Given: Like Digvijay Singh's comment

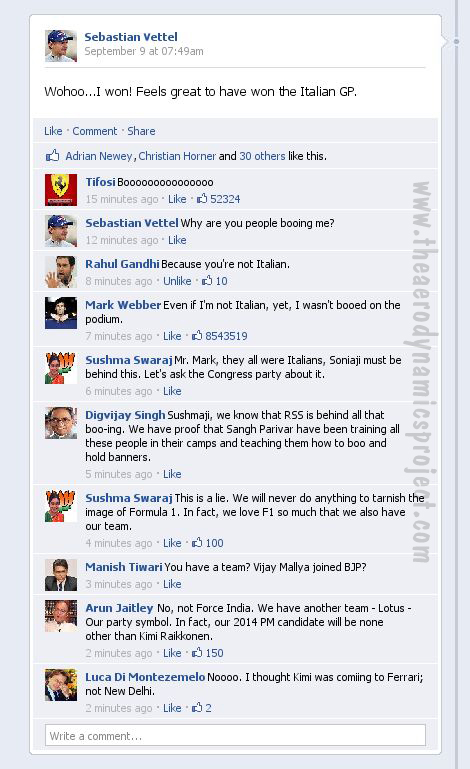Looking at the screenshot, I should click(x=172, y=474).
